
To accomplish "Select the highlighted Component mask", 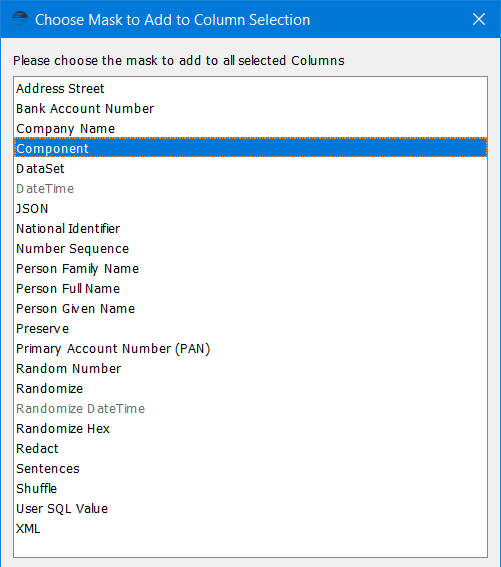I will pyautogui.click(x=250, y=148).
